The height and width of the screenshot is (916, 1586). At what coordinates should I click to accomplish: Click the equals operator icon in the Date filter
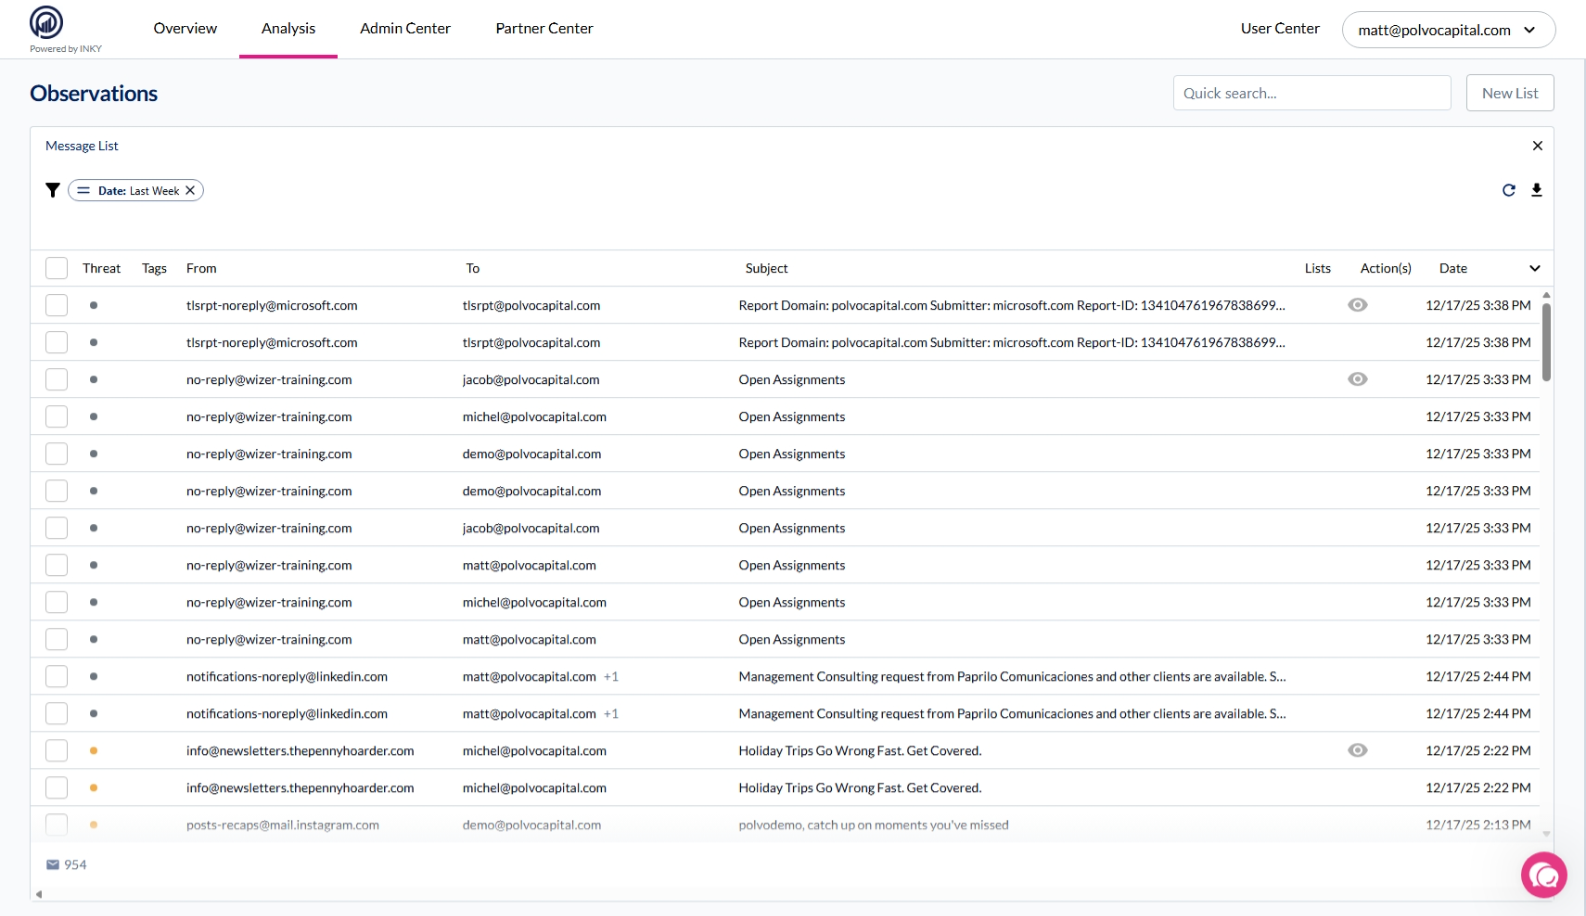click(x=84, y=191)
